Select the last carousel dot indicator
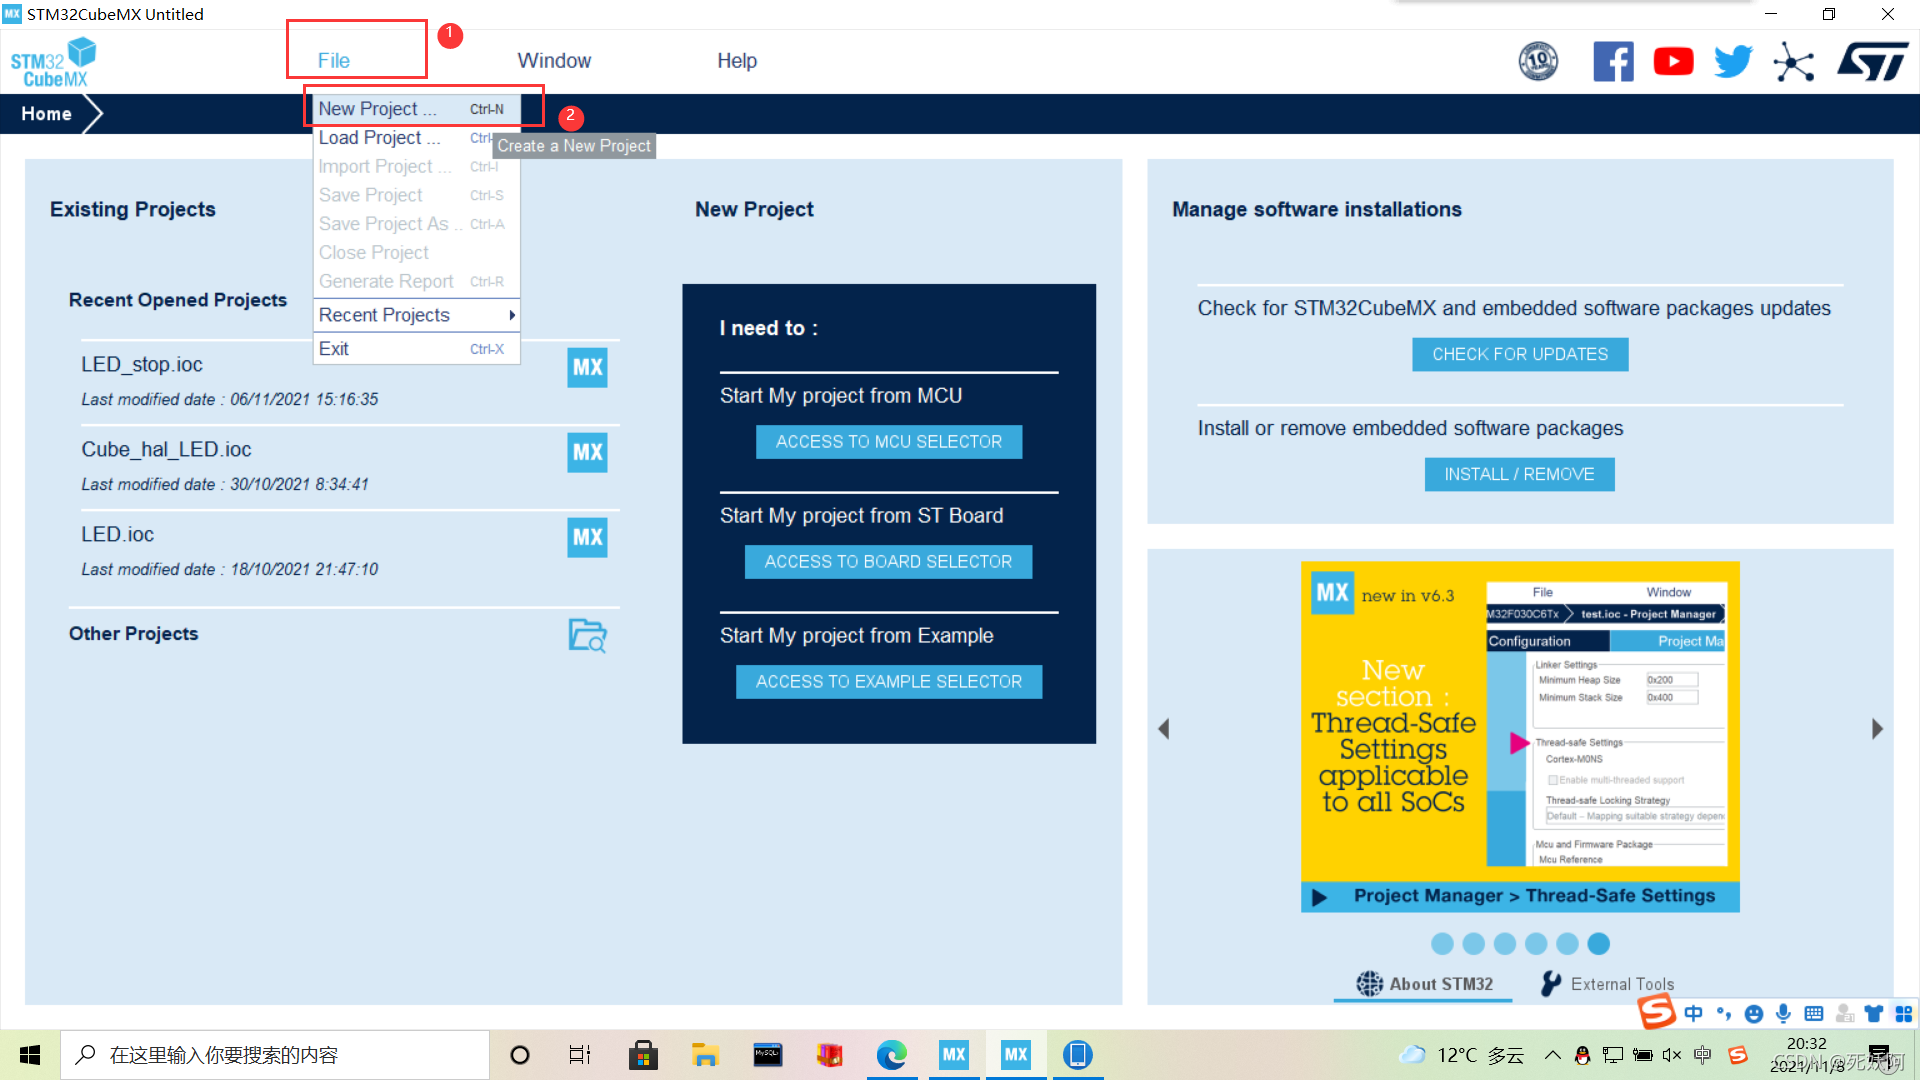 pyautogui.click(x=1599, y=943)
